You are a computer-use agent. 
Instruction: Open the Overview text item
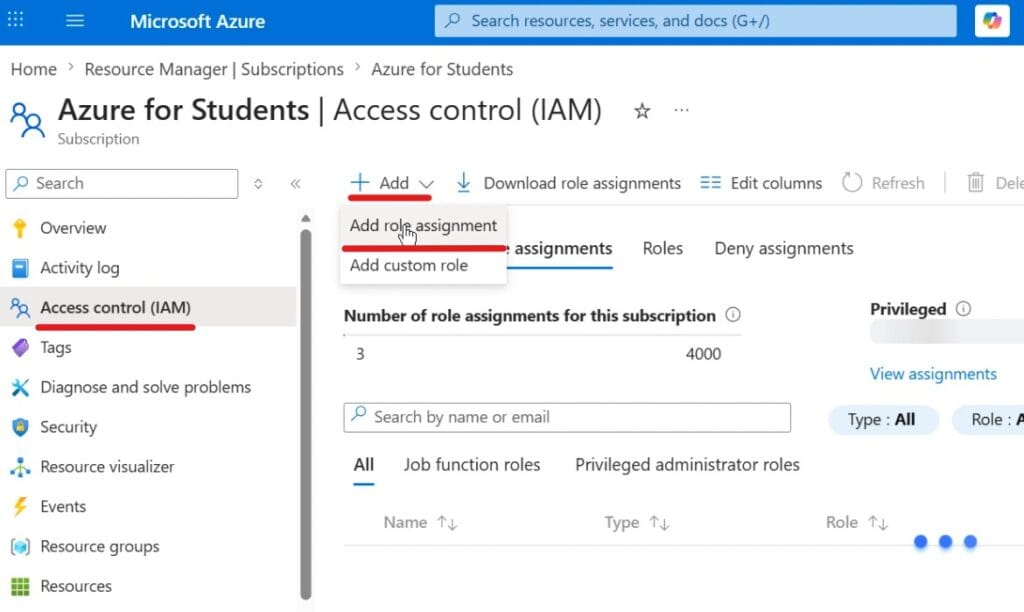73,228
